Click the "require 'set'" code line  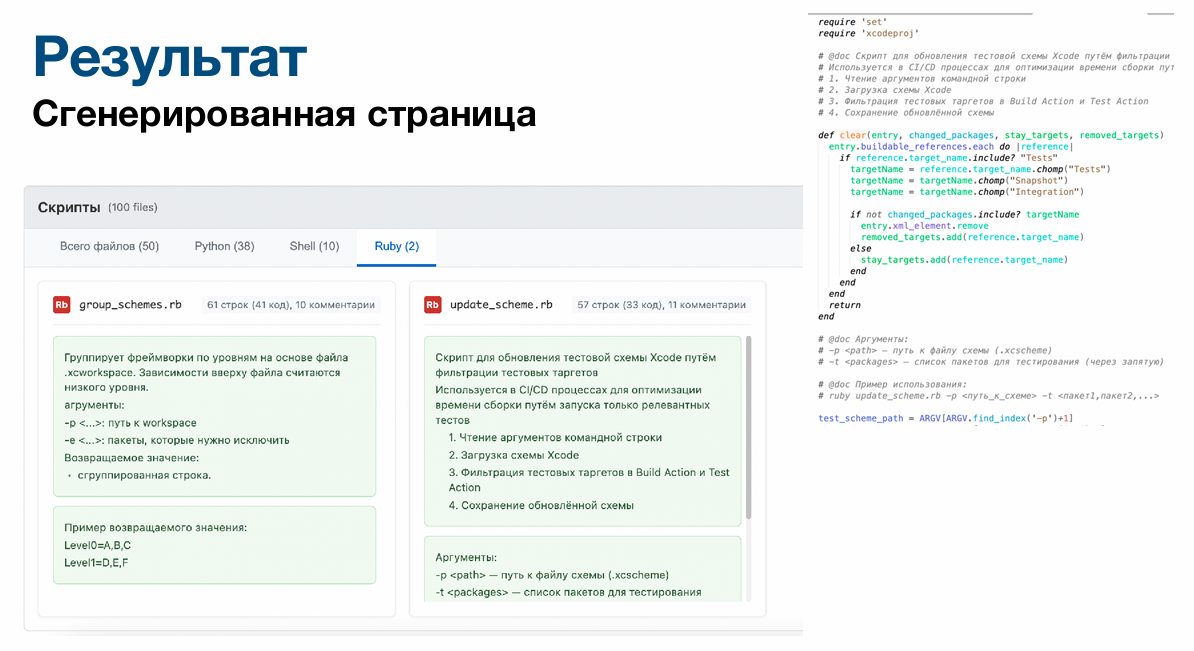[x=852, y=22]
